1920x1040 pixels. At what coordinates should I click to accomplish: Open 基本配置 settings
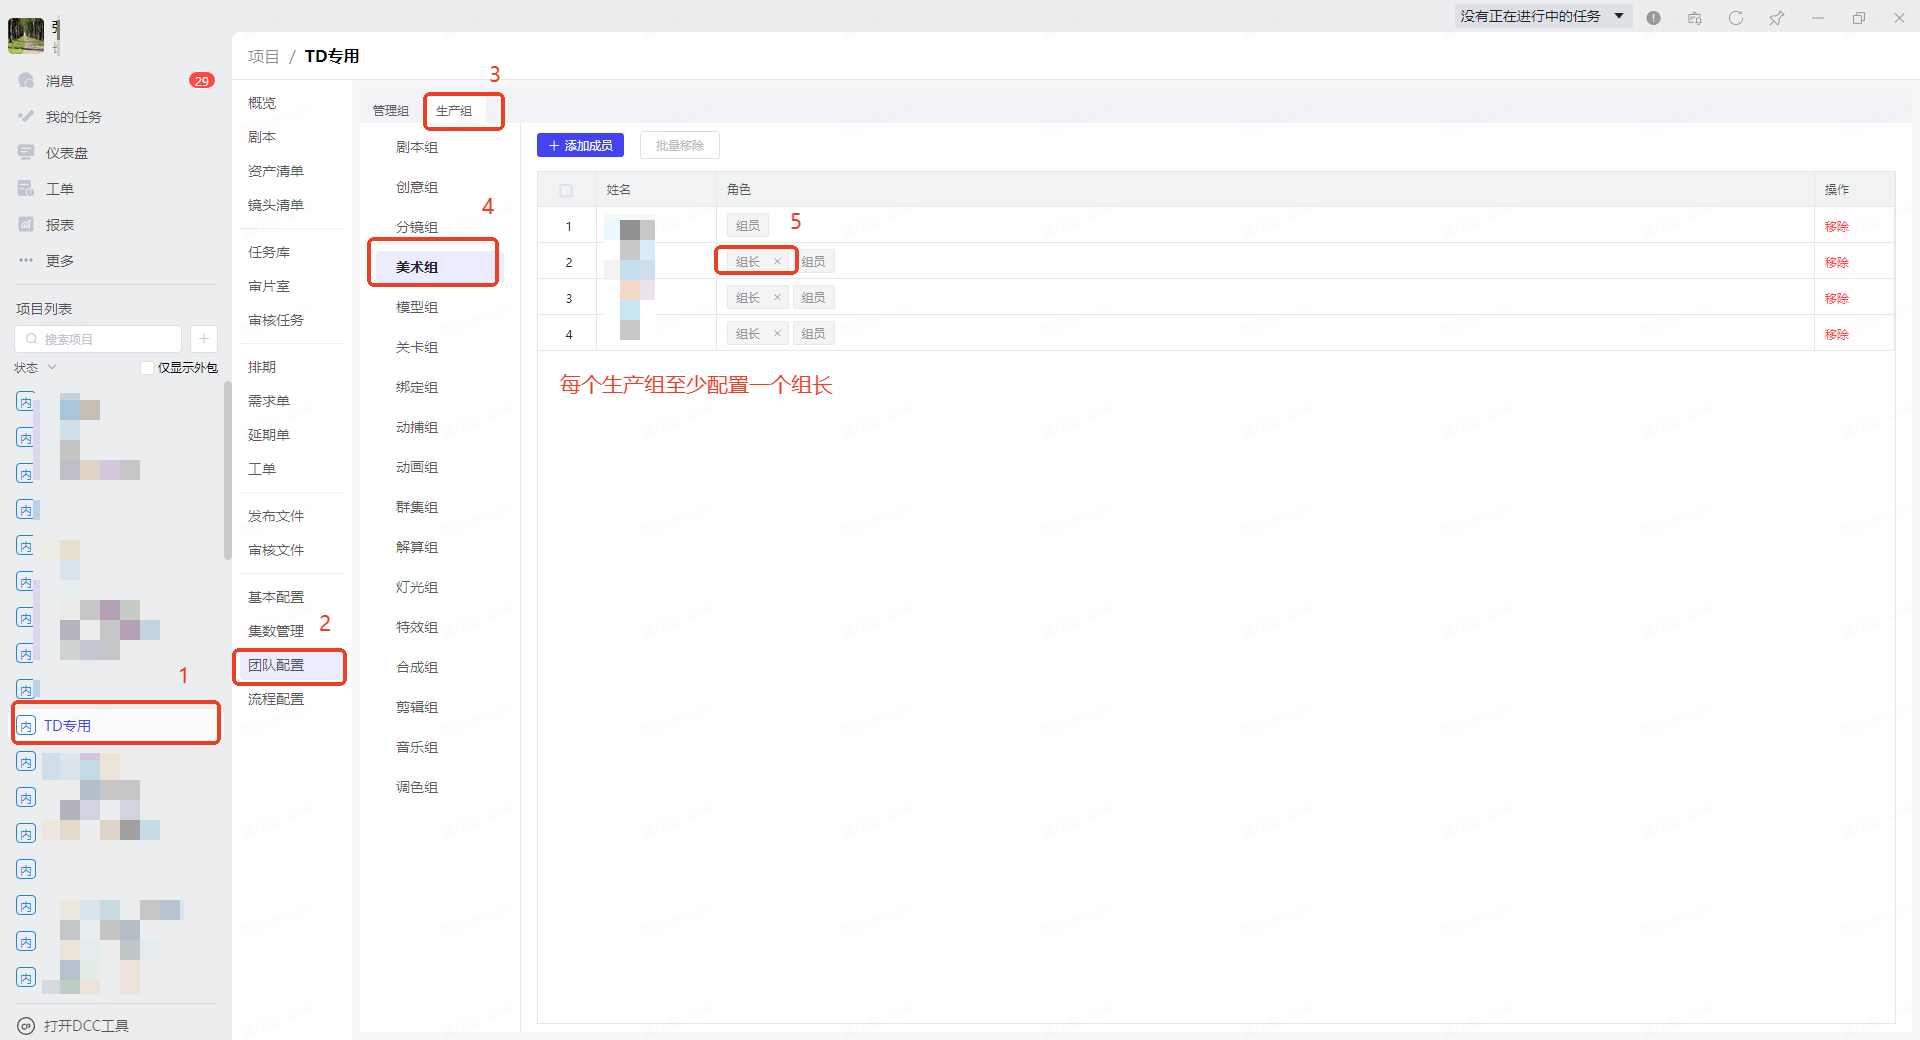(x=276, y=597)
